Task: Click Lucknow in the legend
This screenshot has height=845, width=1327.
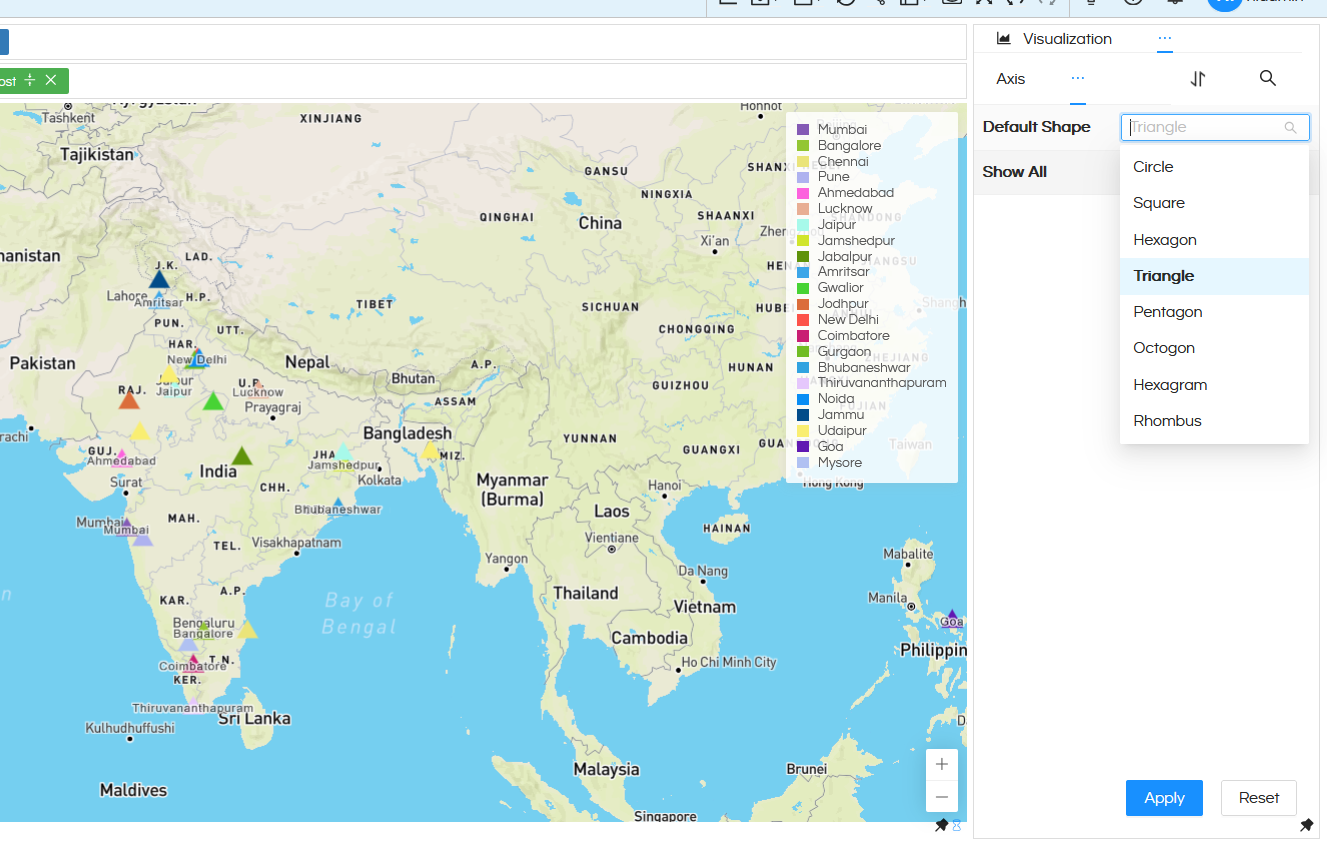Action: tap(845, 209)
